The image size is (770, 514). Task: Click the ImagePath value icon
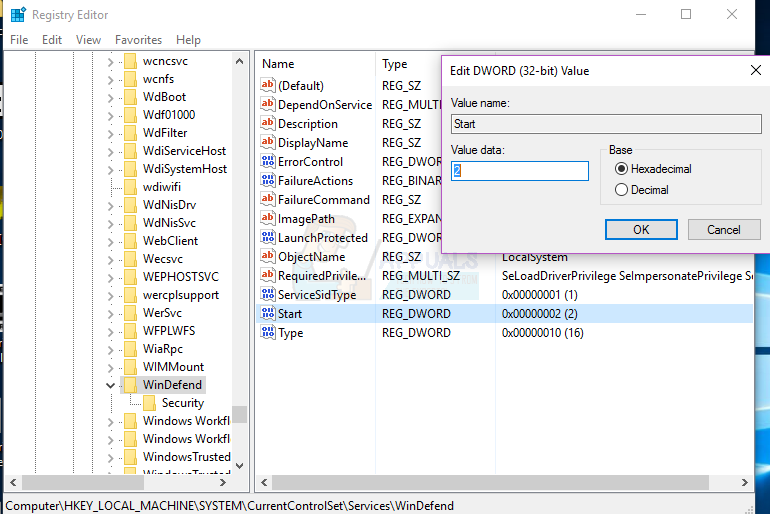click(x=268, y=218)
